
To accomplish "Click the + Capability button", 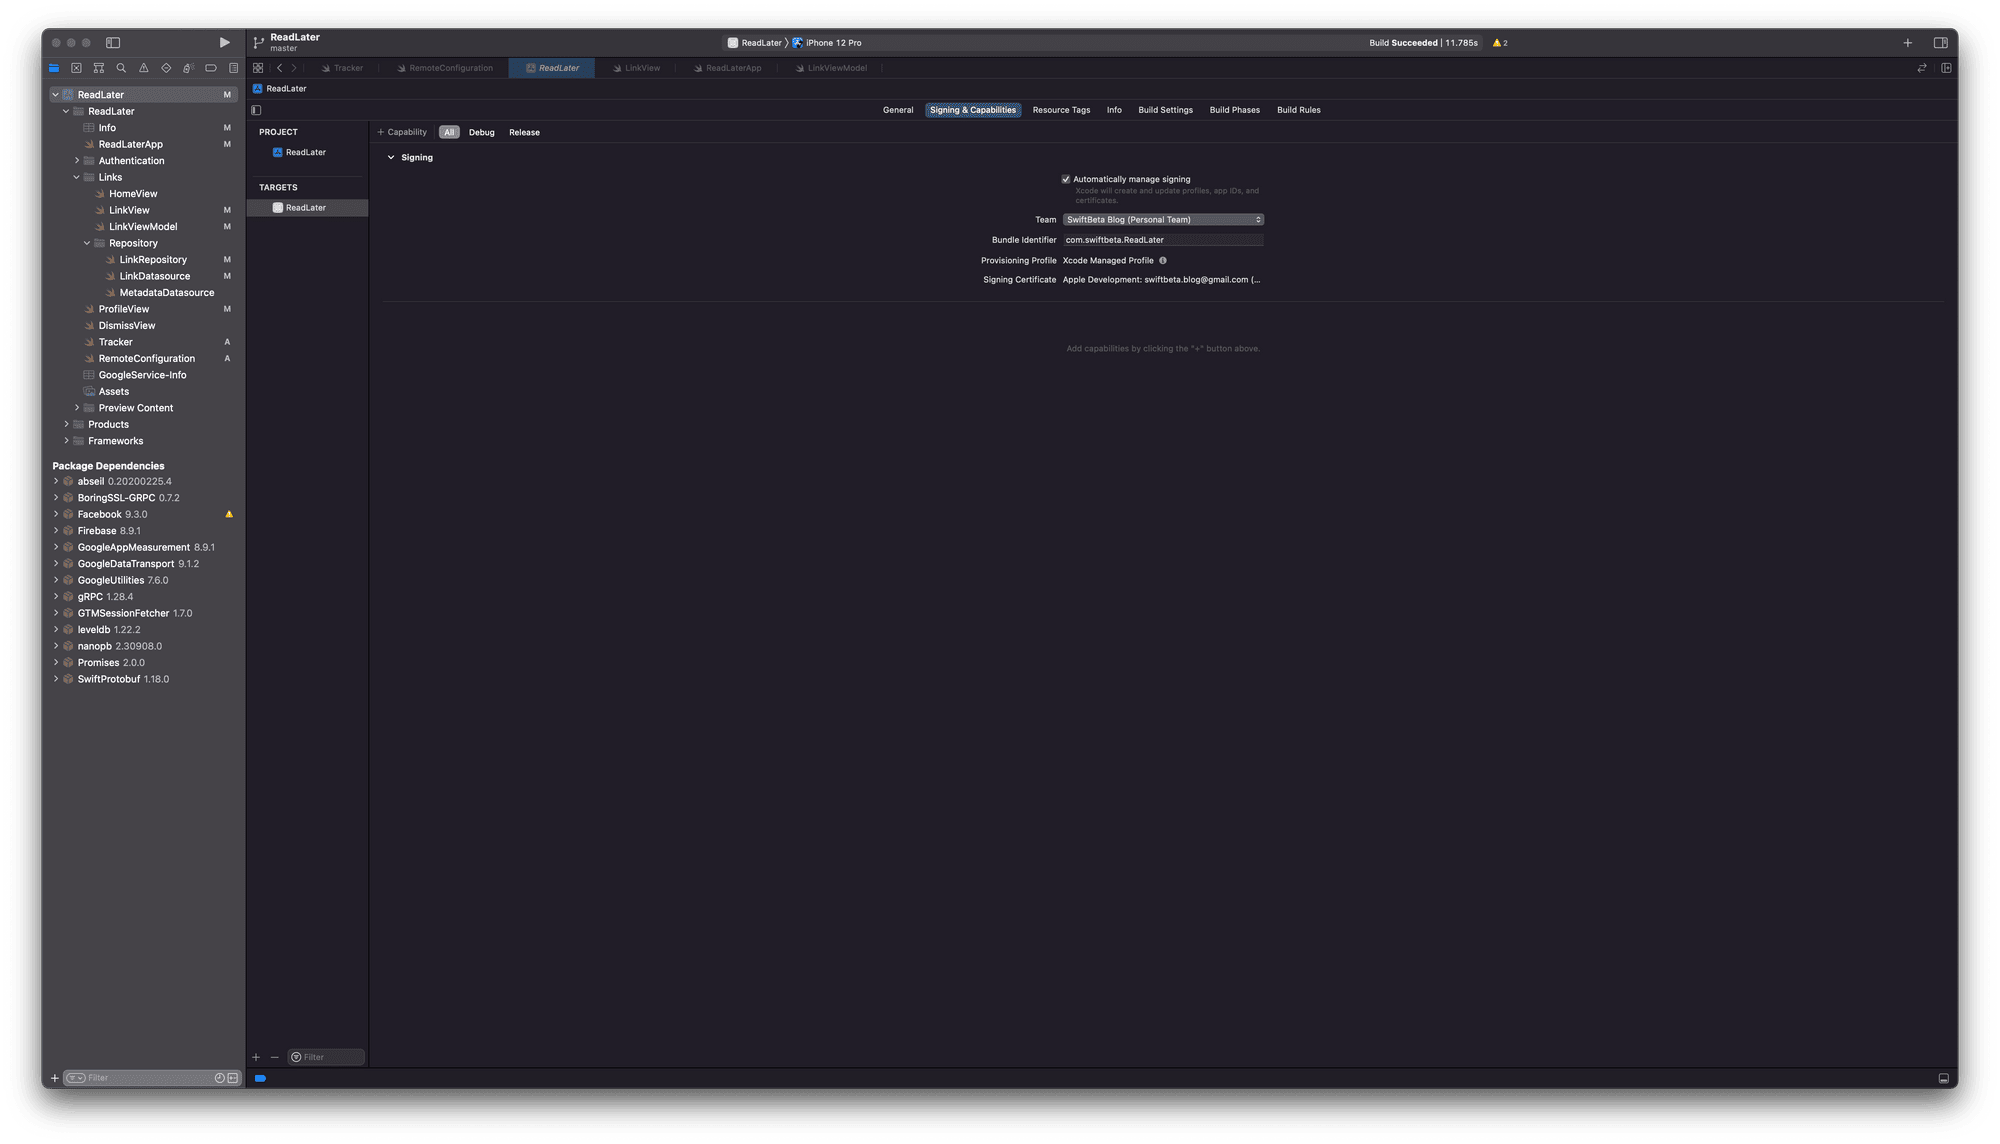I will 402,132.
